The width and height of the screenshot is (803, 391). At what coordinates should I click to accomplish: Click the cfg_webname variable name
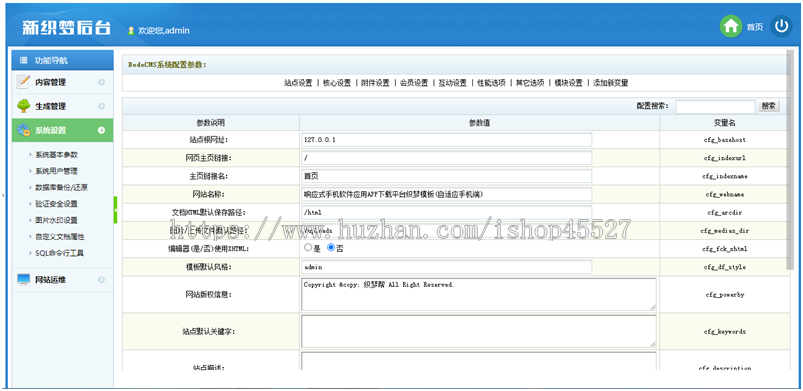click(725, 195)
